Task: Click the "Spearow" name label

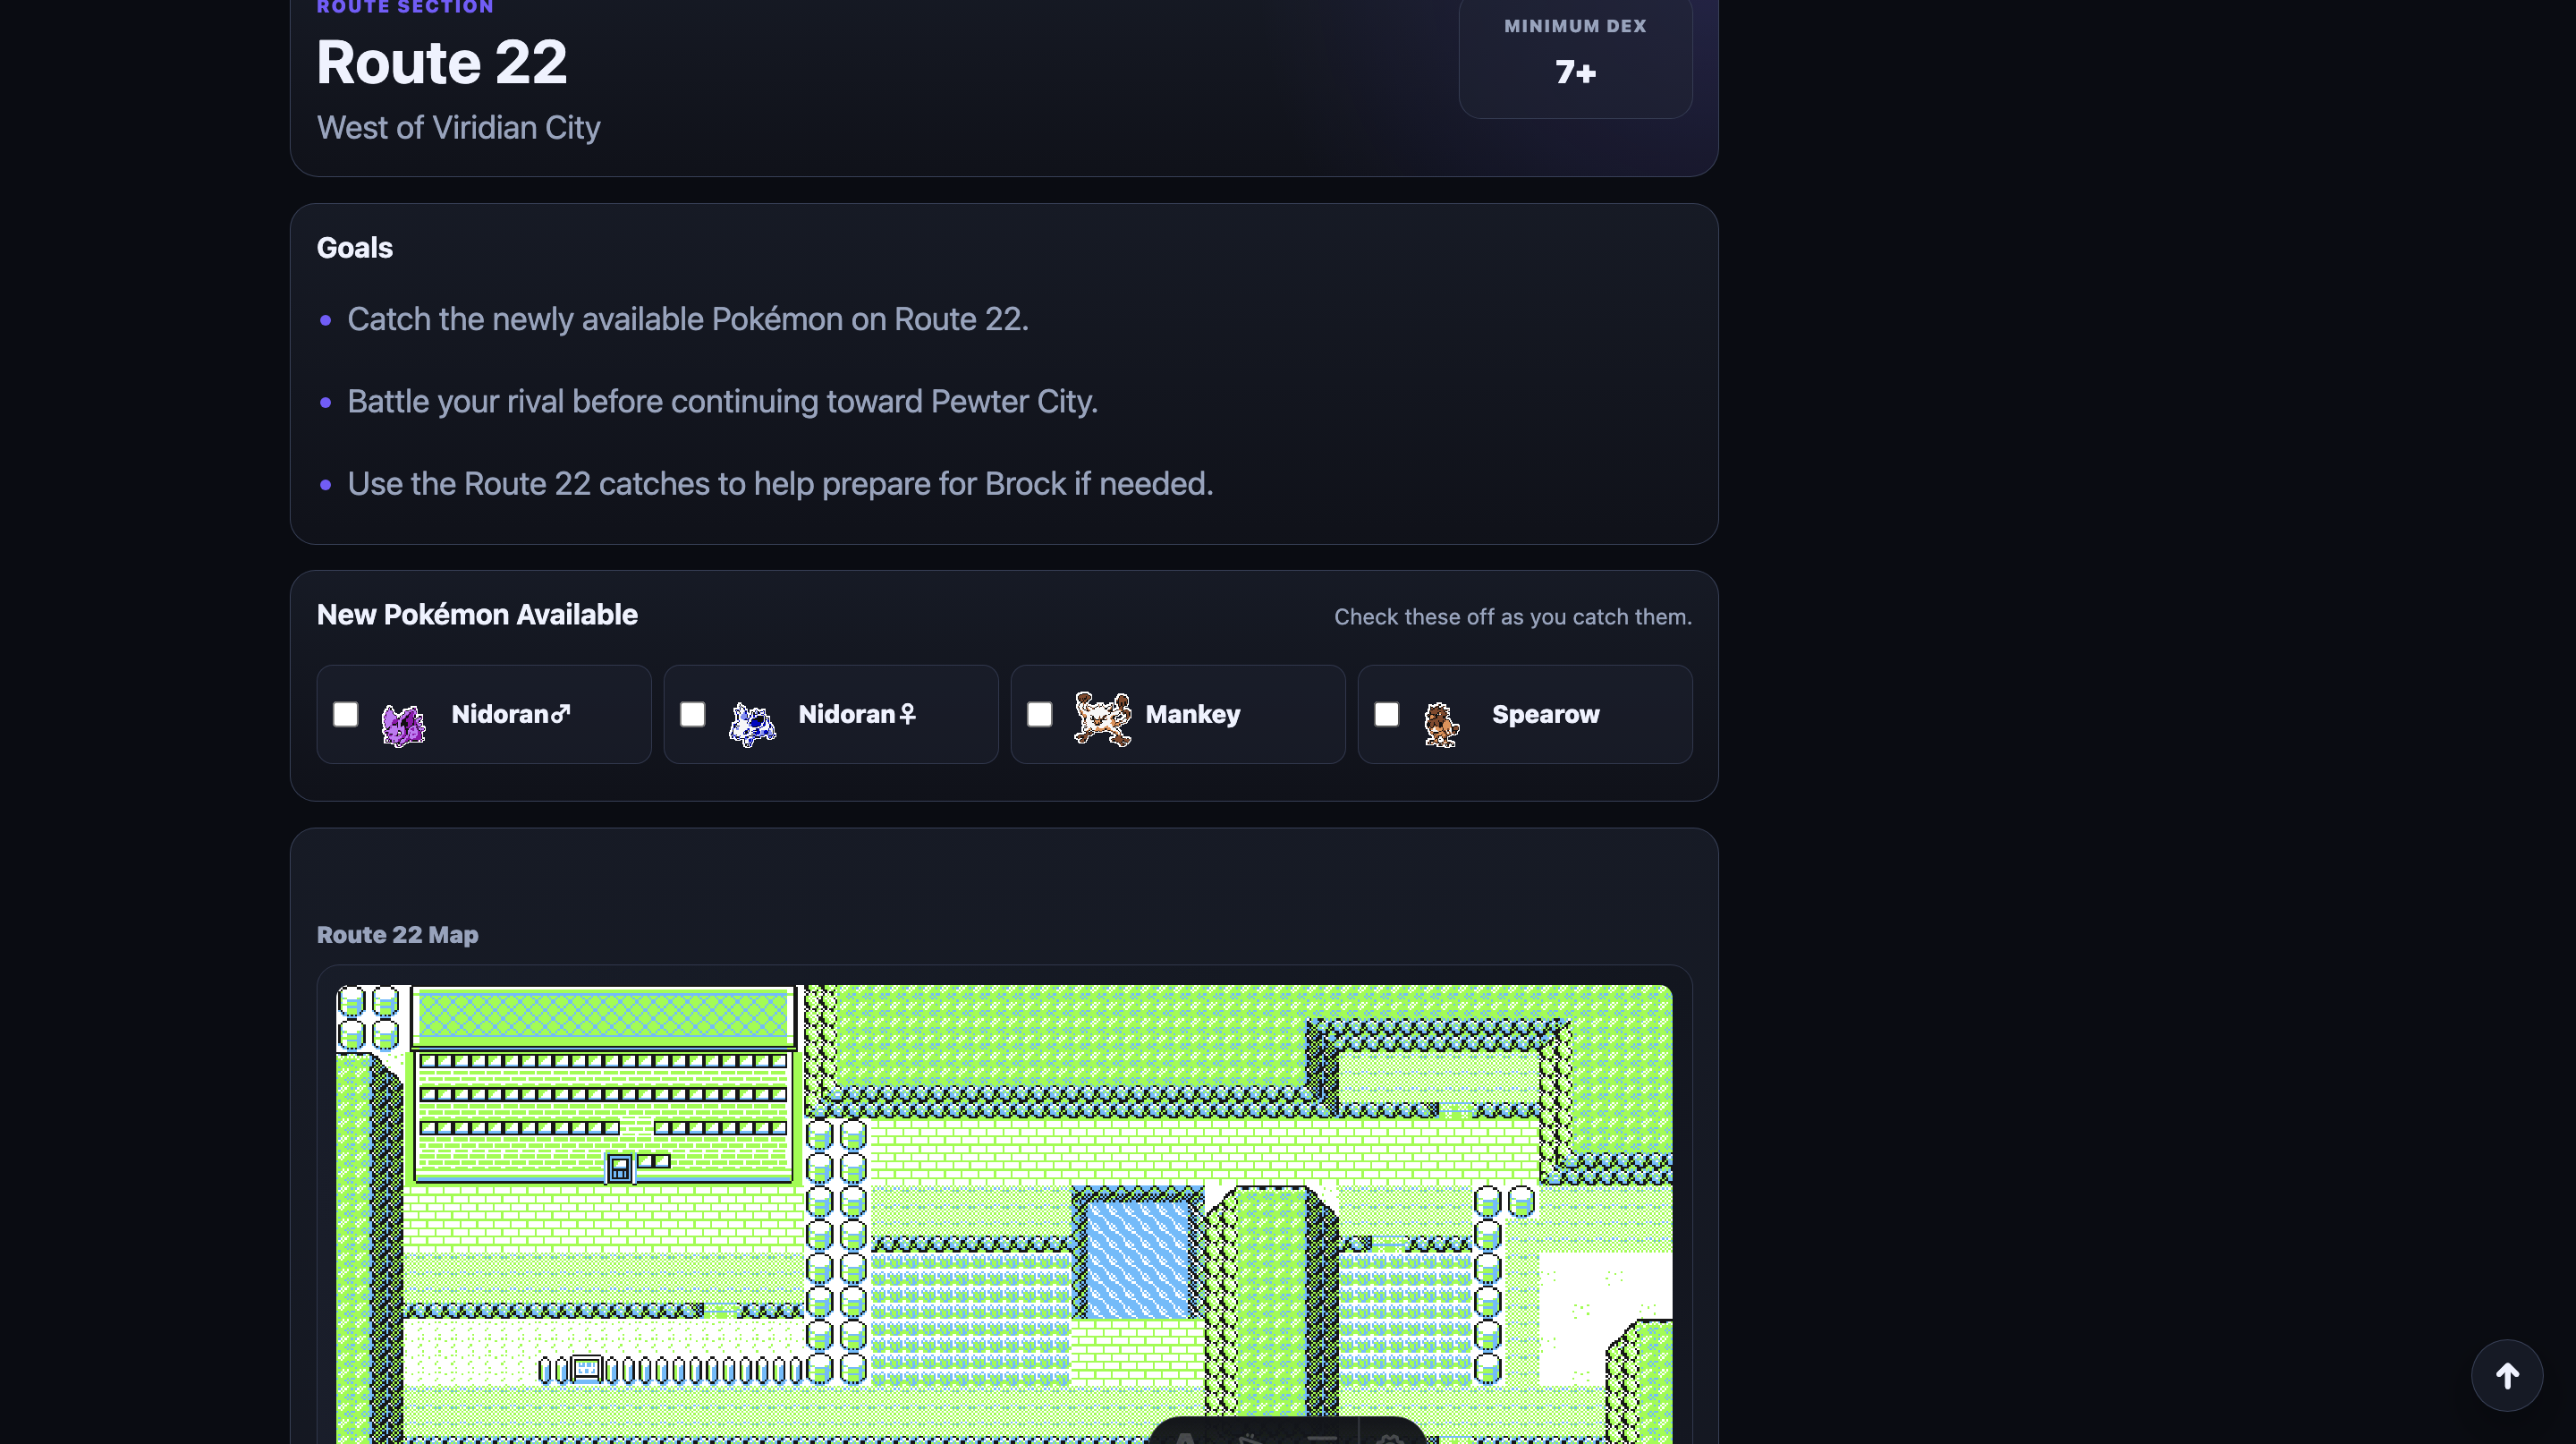Action: coord(1546,714)
